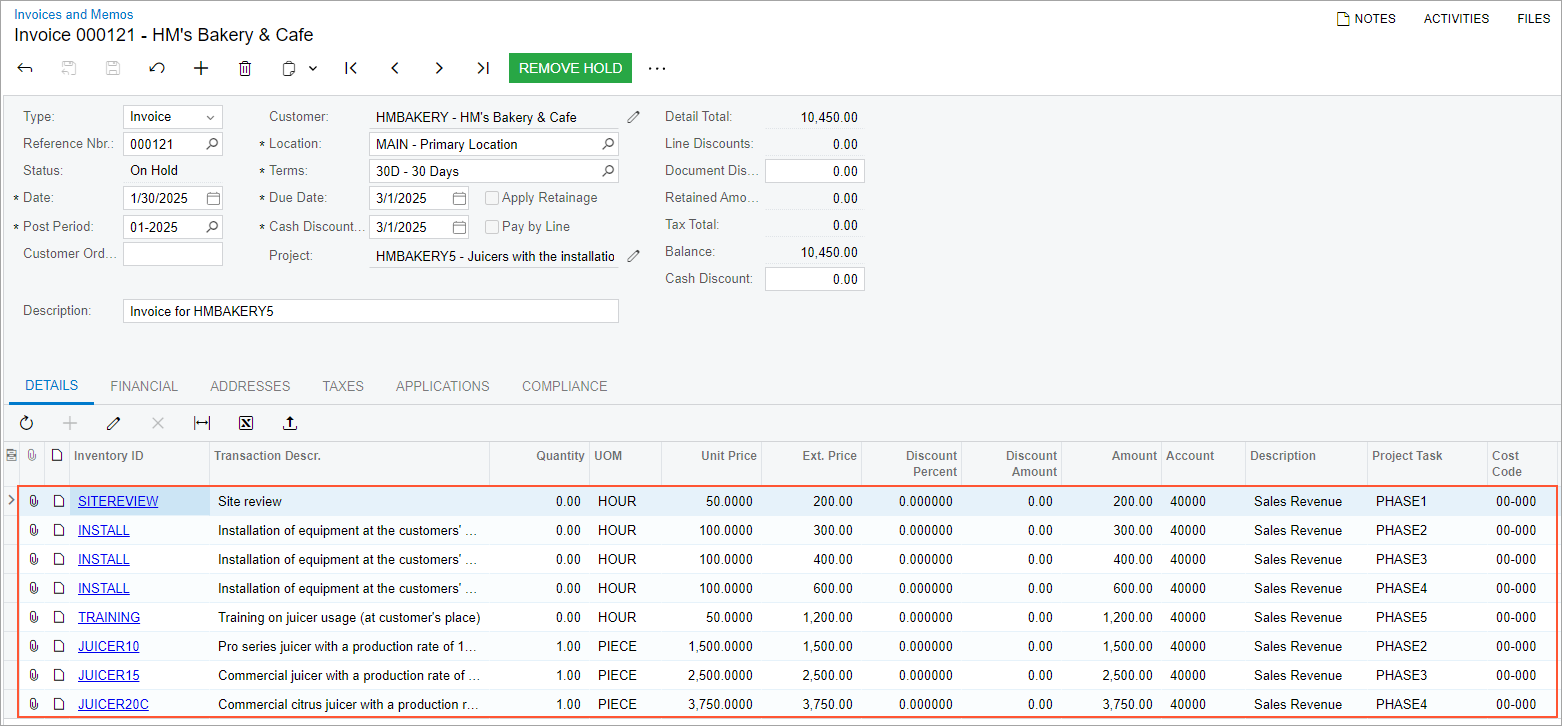Open the Date calendar picker
1562x726 pixels.
pos(213,198)
